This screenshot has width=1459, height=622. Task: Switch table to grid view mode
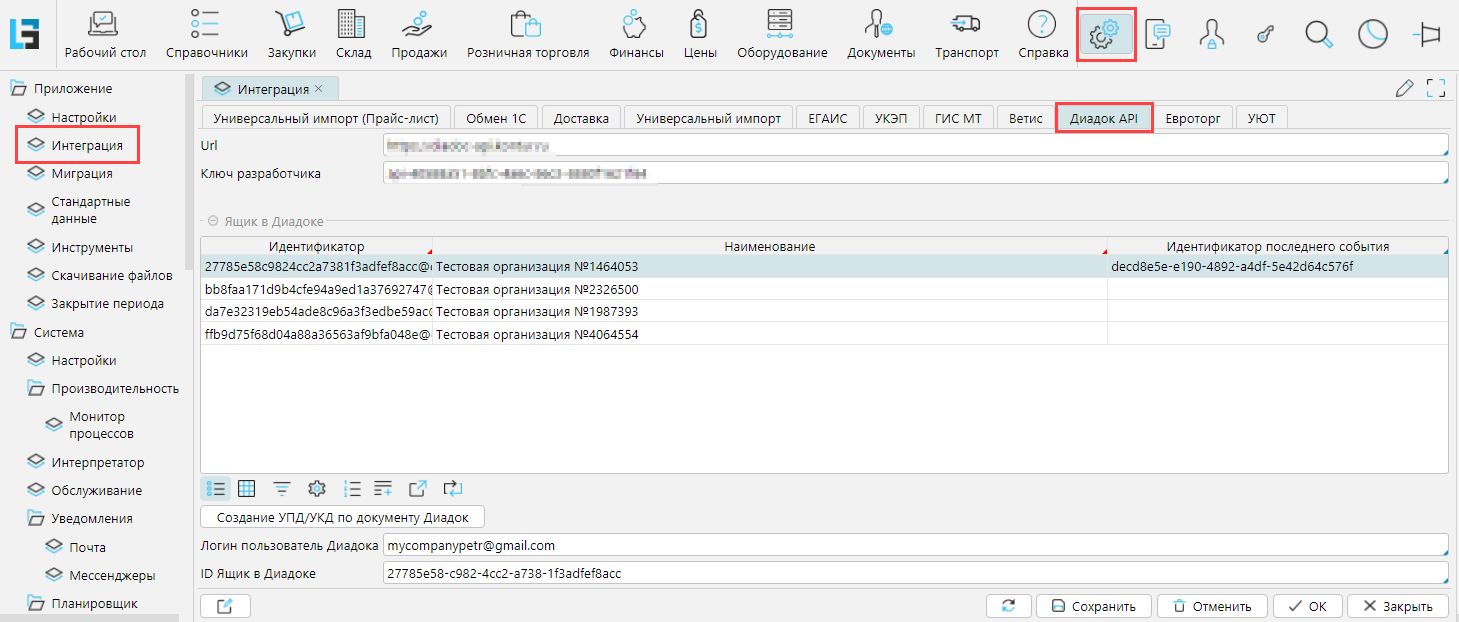click(x=247, y=489)
